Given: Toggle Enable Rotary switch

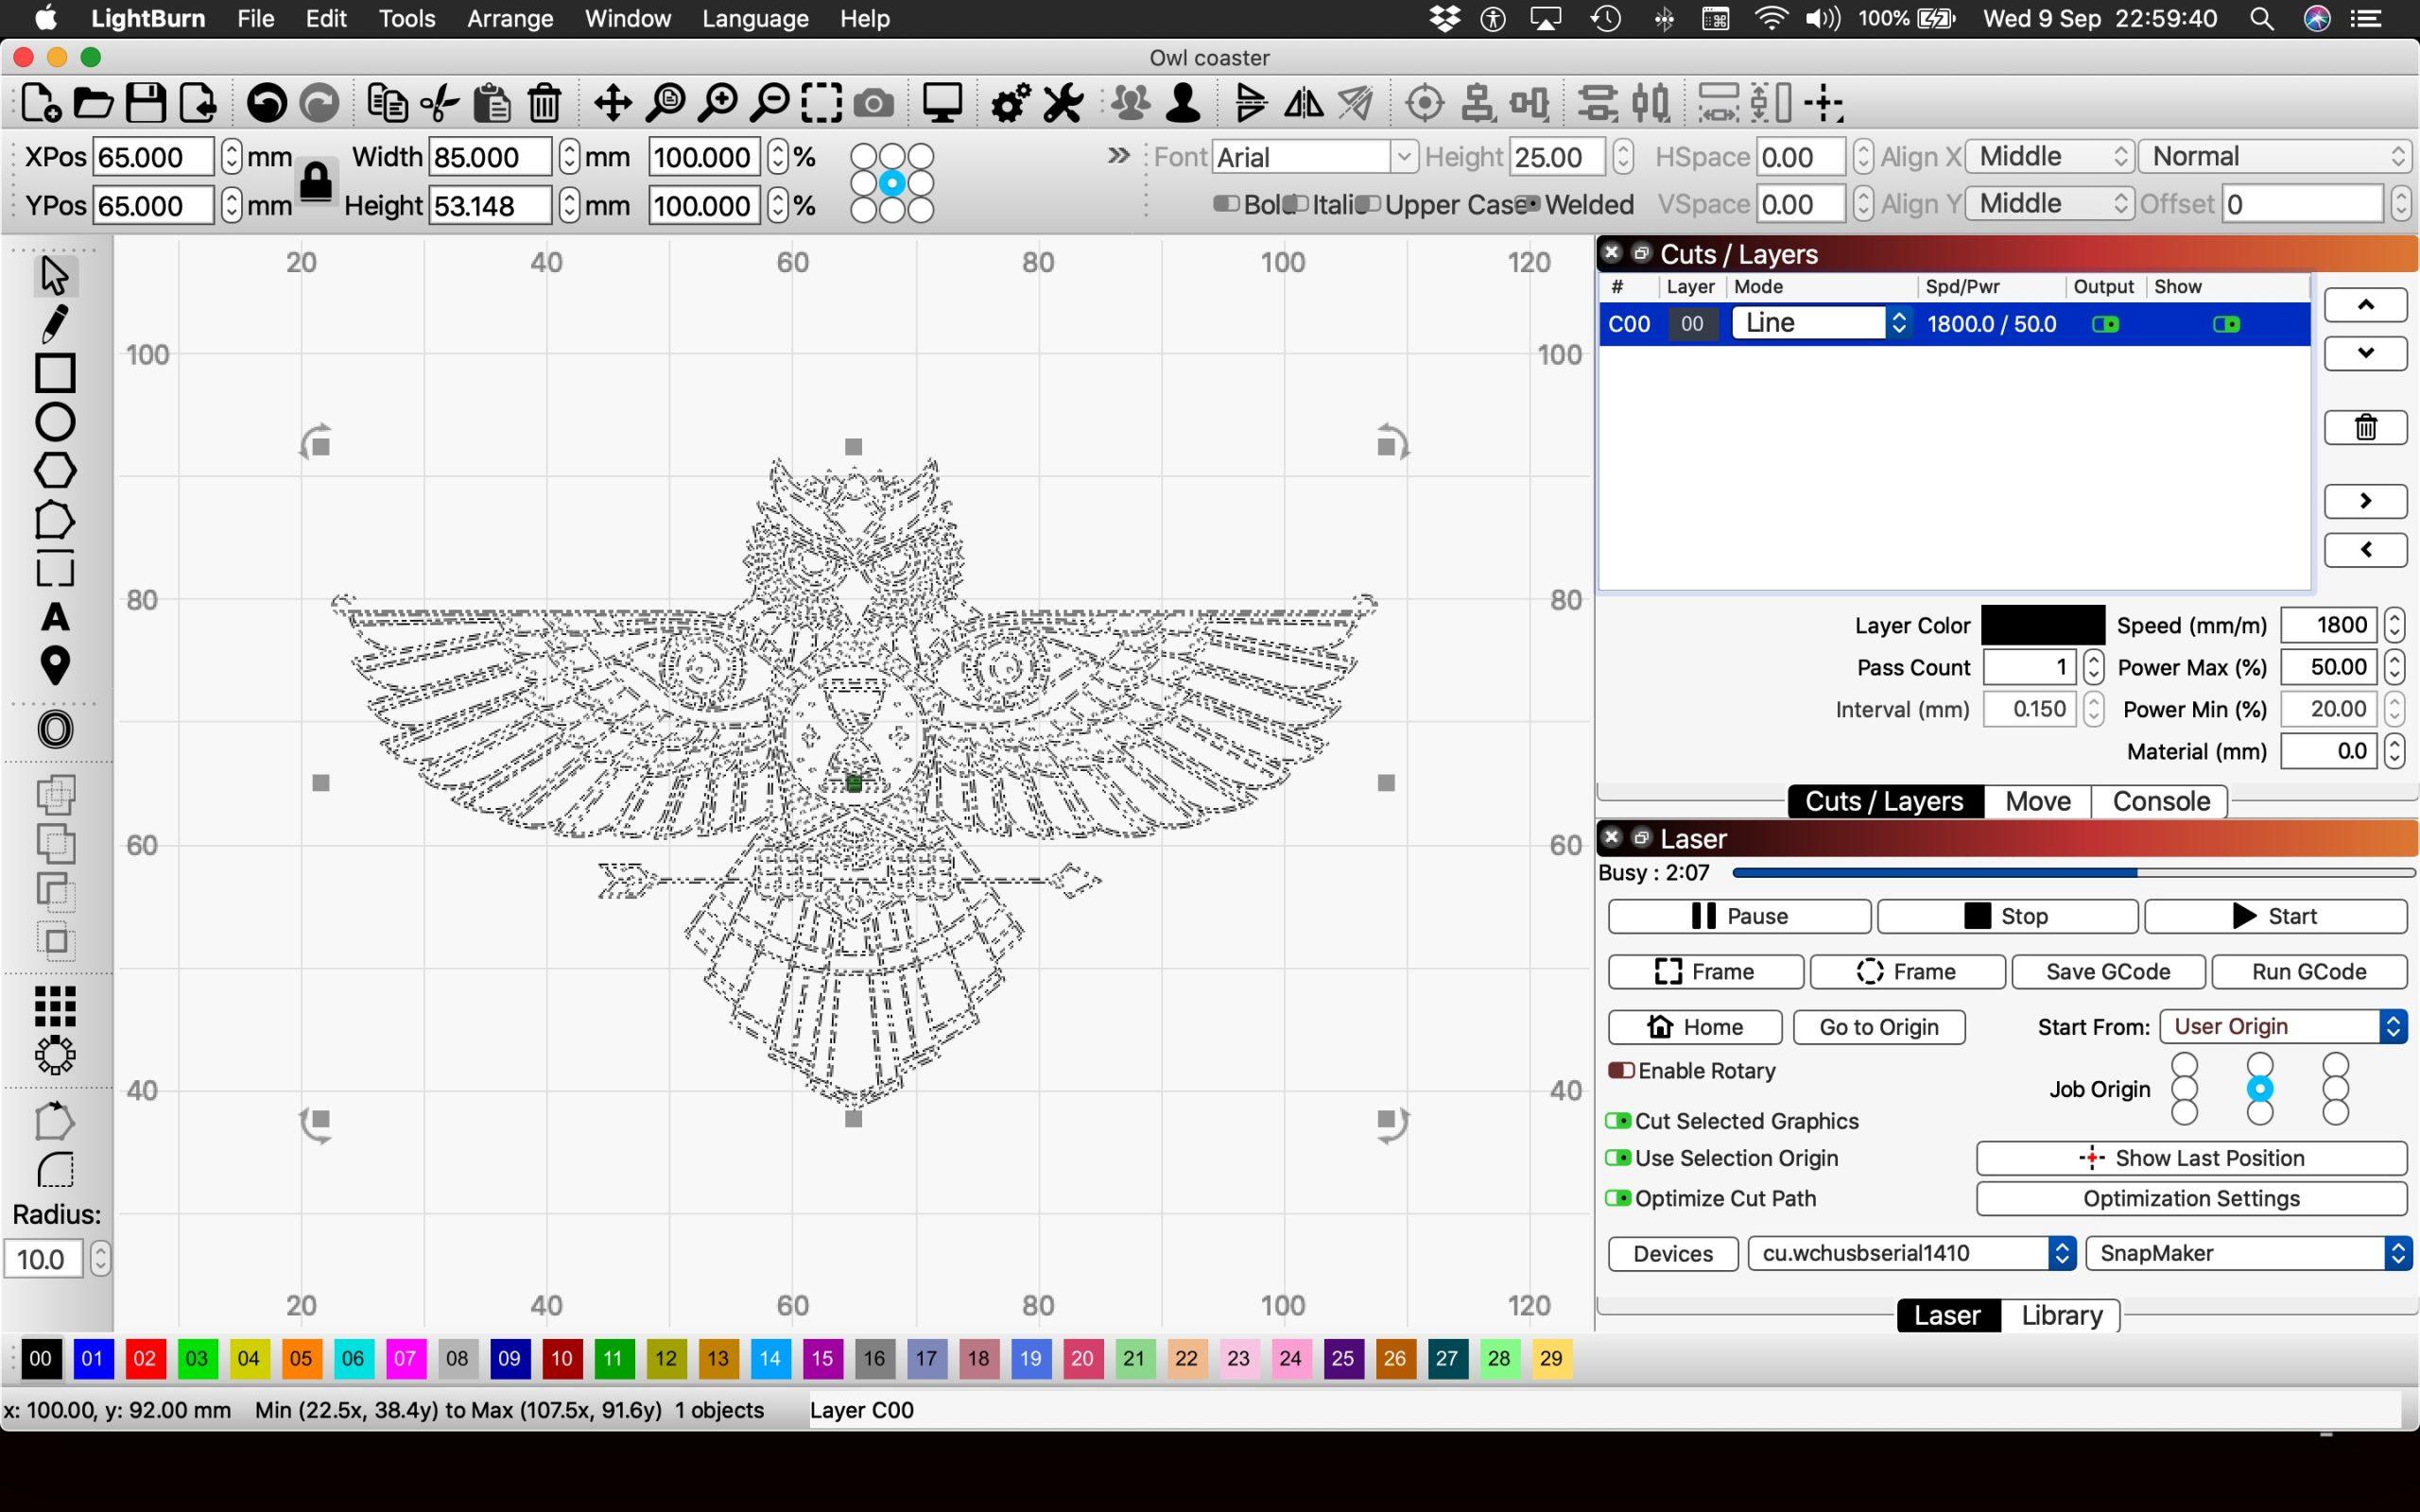Looking at the screenshot, I should click(x=1621, y=1071).
